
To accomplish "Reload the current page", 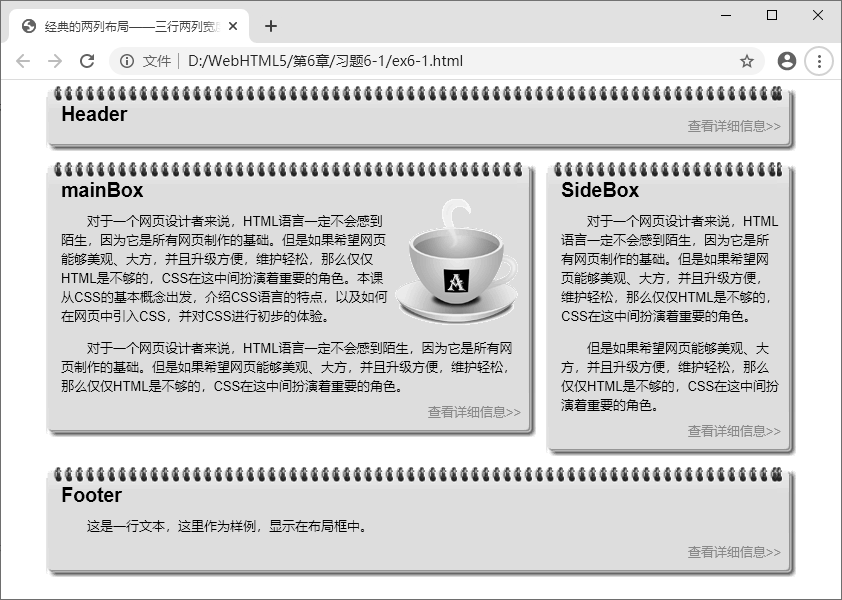I will click(x=86, y=60).
